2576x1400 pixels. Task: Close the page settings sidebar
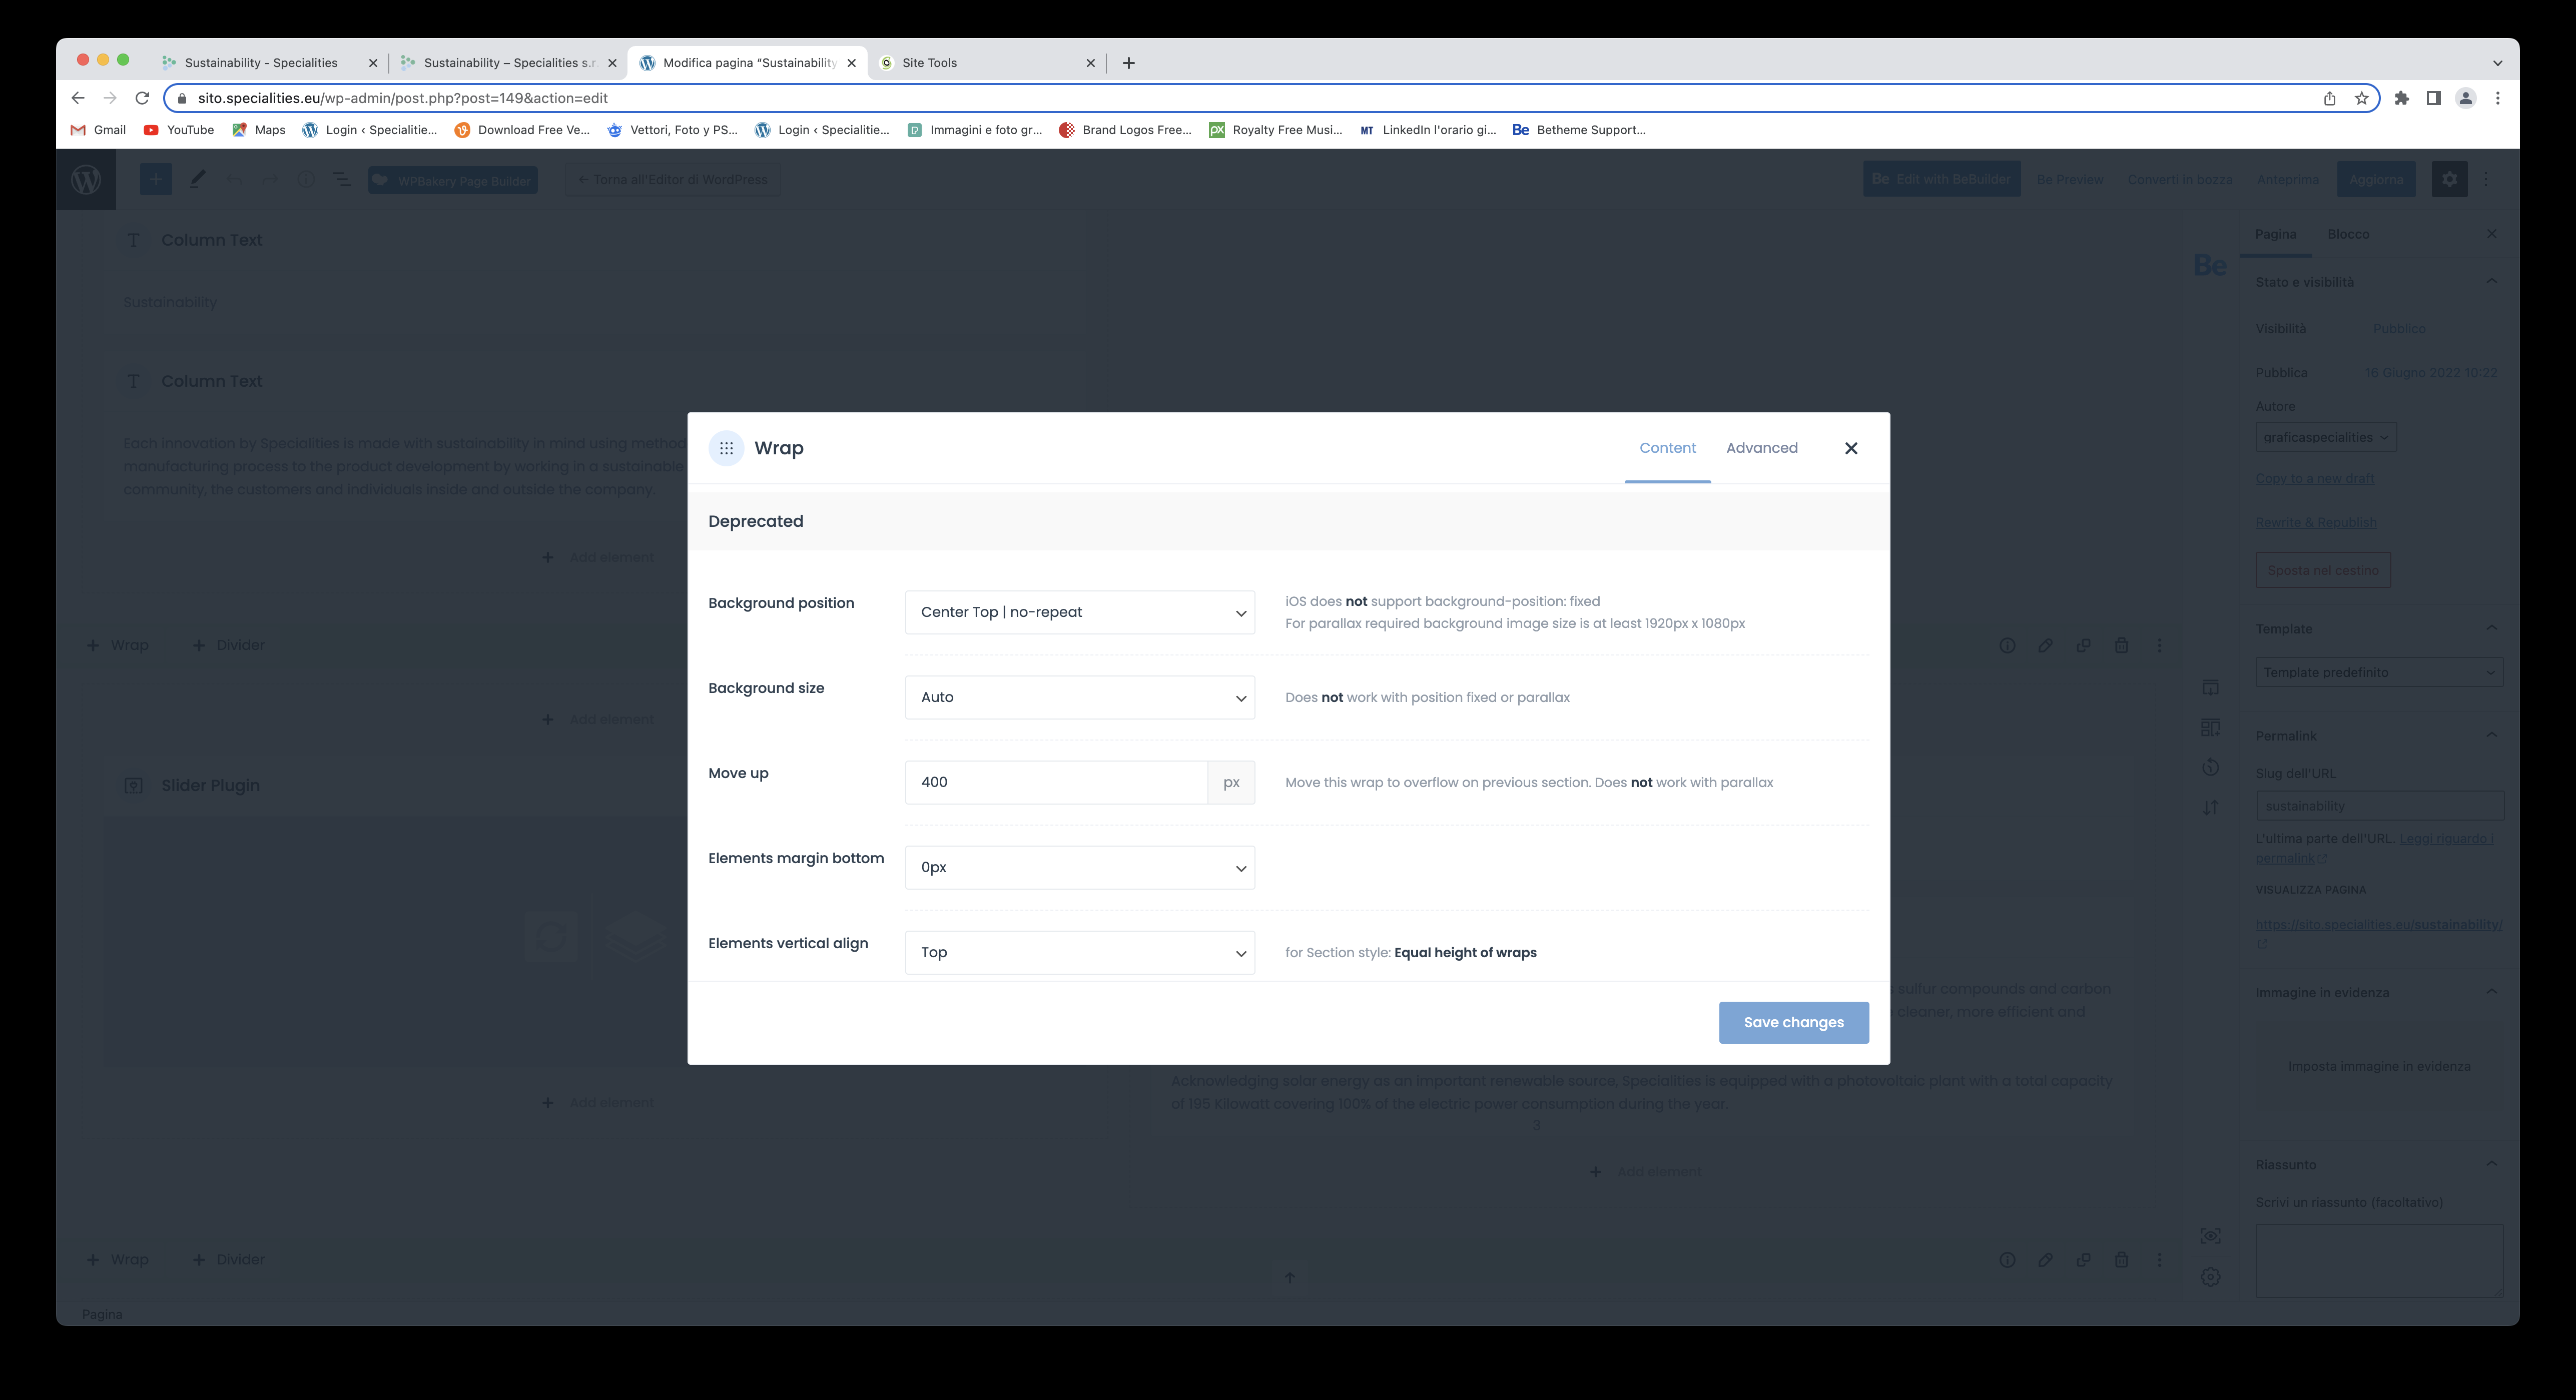coord(2492,234)
